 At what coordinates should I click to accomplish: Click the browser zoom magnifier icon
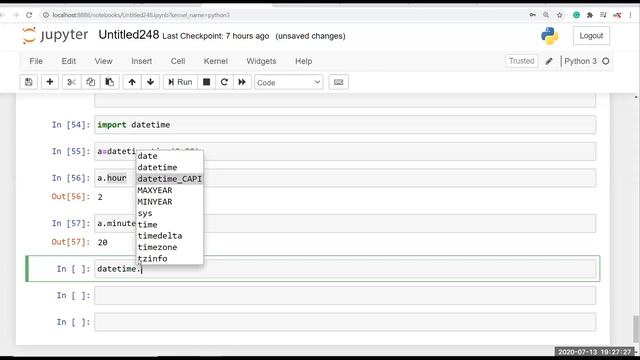click(x=546, y=15)
